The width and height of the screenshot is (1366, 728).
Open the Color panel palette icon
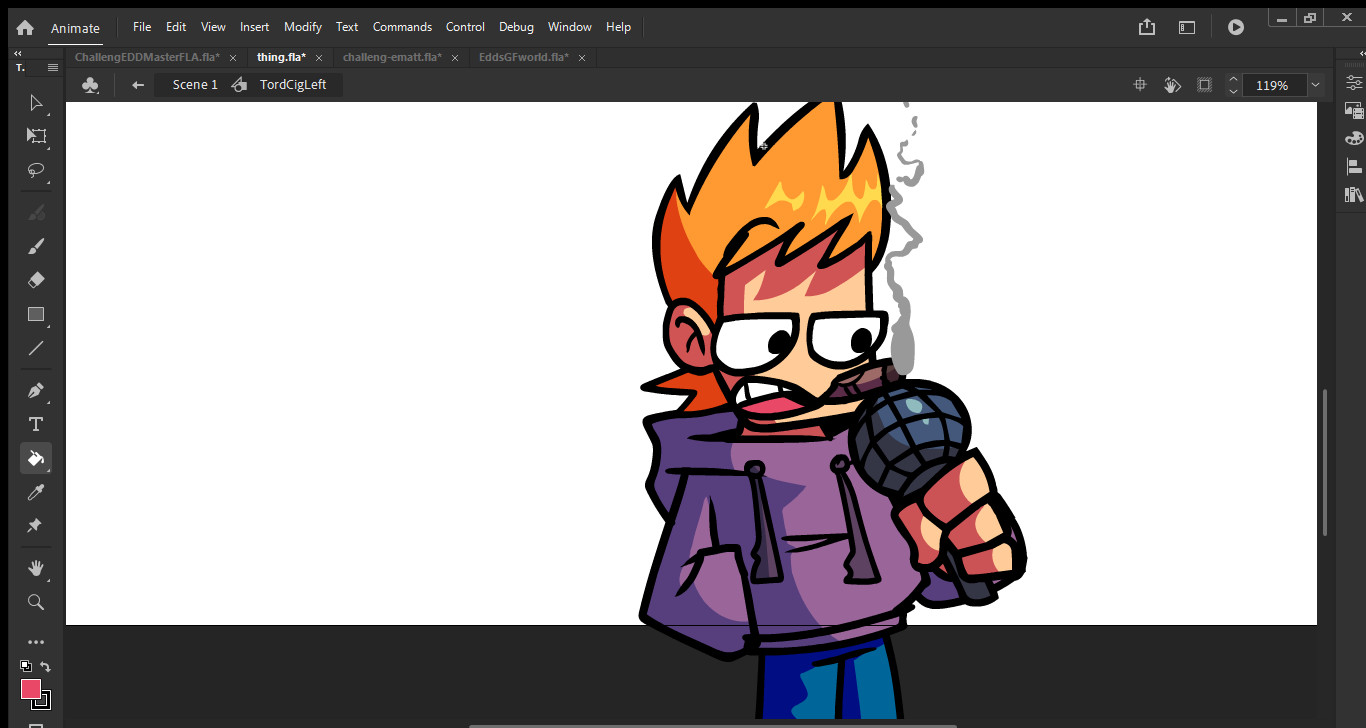1354,138
